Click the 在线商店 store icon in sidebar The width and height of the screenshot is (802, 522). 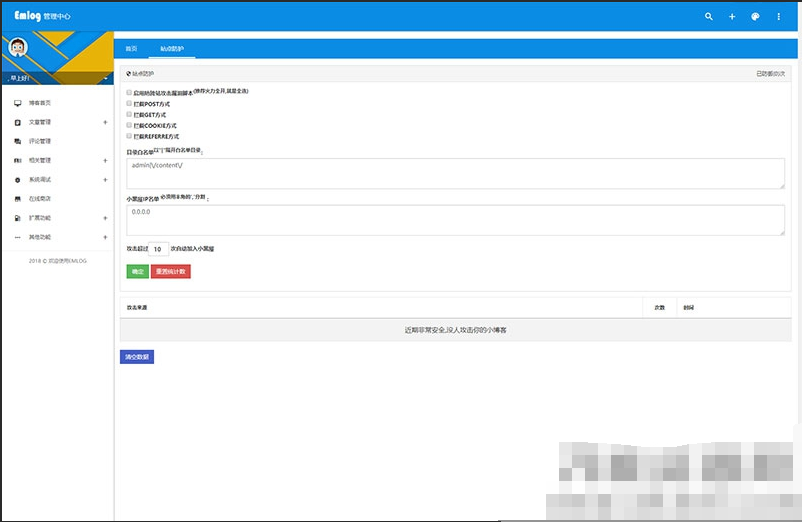click(17, 199)
